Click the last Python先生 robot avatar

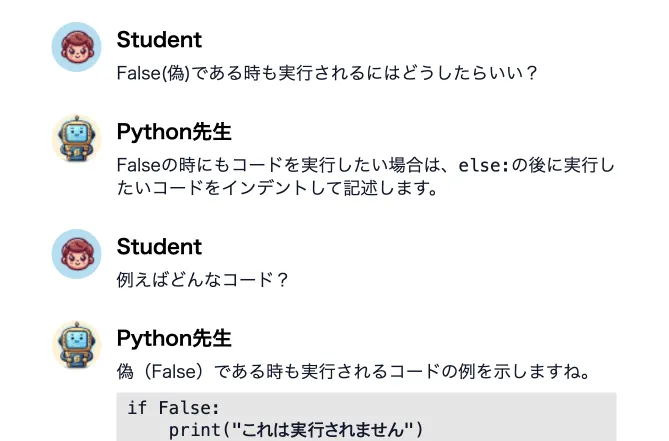coord(77,347)
